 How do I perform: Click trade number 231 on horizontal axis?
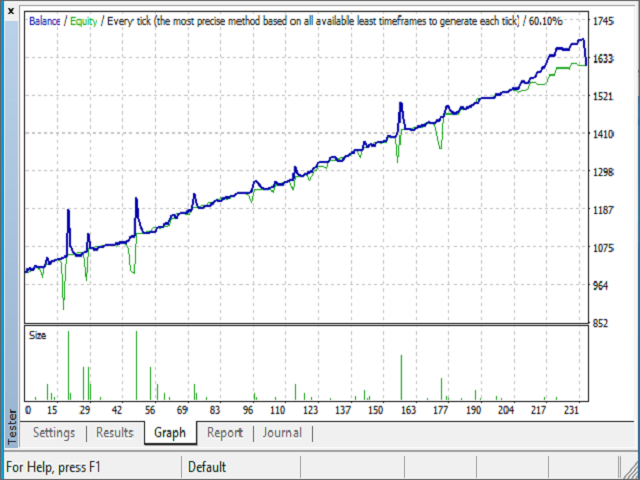tap(571, 410)
